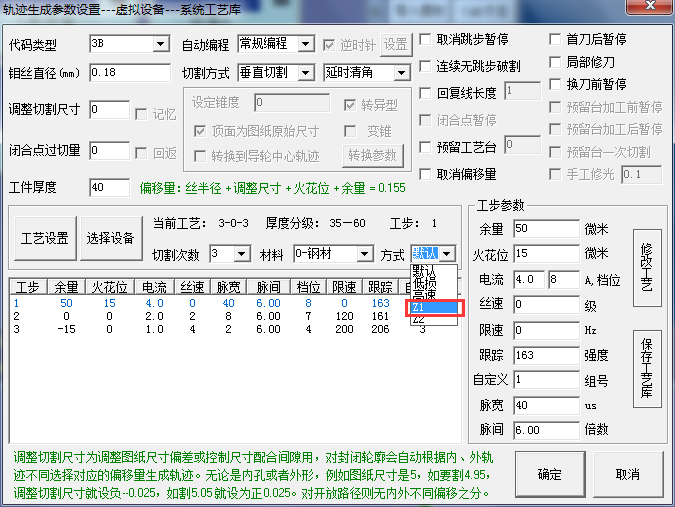This screenshot has height=507, width=675.
Task: Enable the 取消跳步暂停 checkbox
Action: pyautogui.click(x=425, y=40)
